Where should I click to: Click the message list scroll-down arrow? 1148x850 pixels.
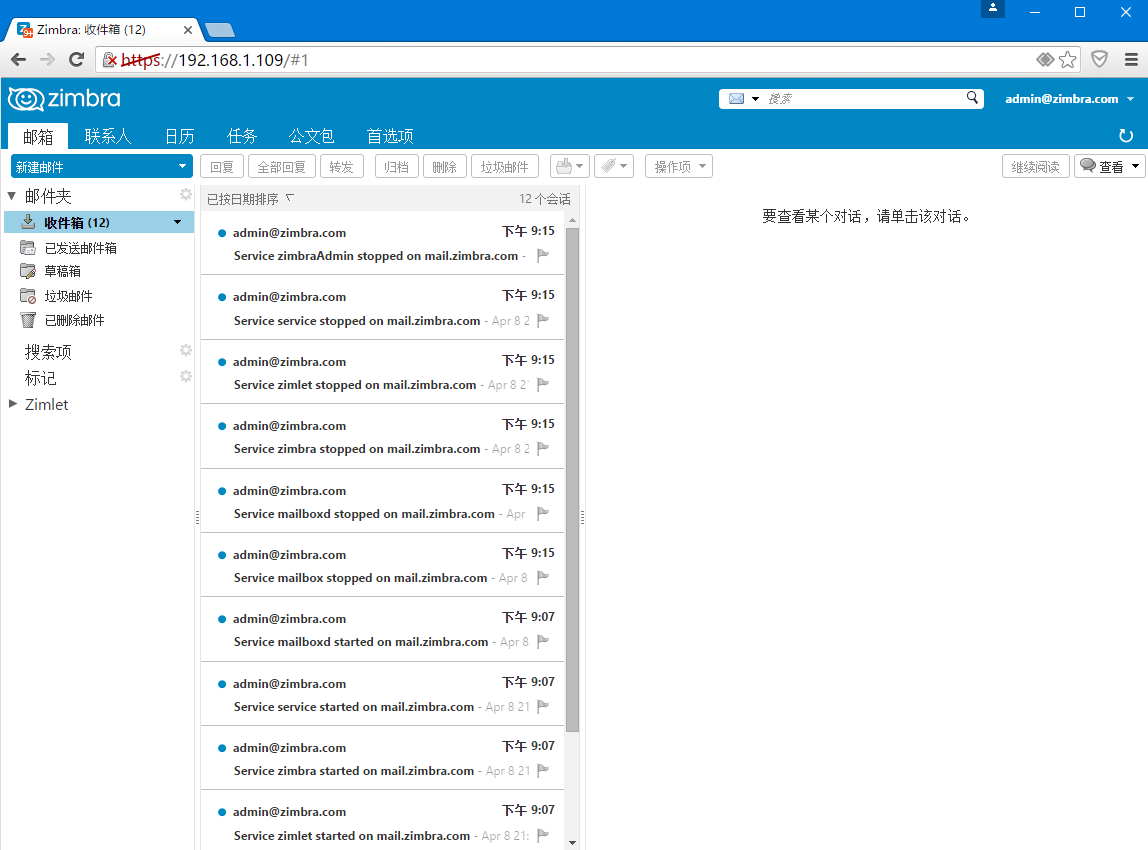pos(573,843)
